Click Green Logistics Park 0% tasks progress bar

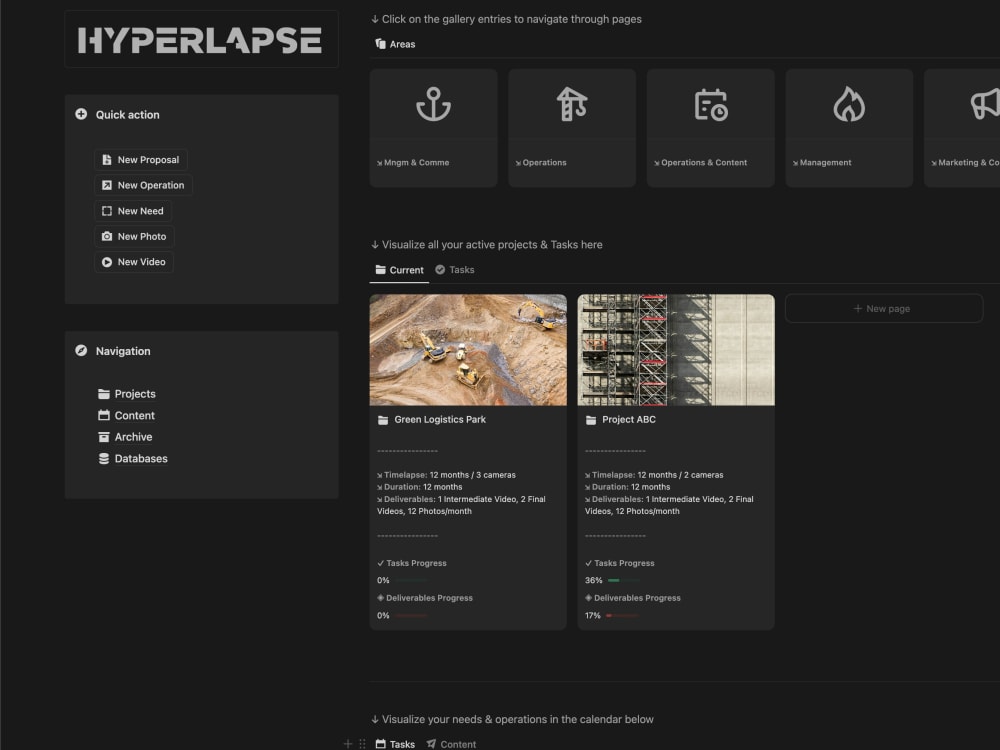pyautogui.click(x=411, y=580)
